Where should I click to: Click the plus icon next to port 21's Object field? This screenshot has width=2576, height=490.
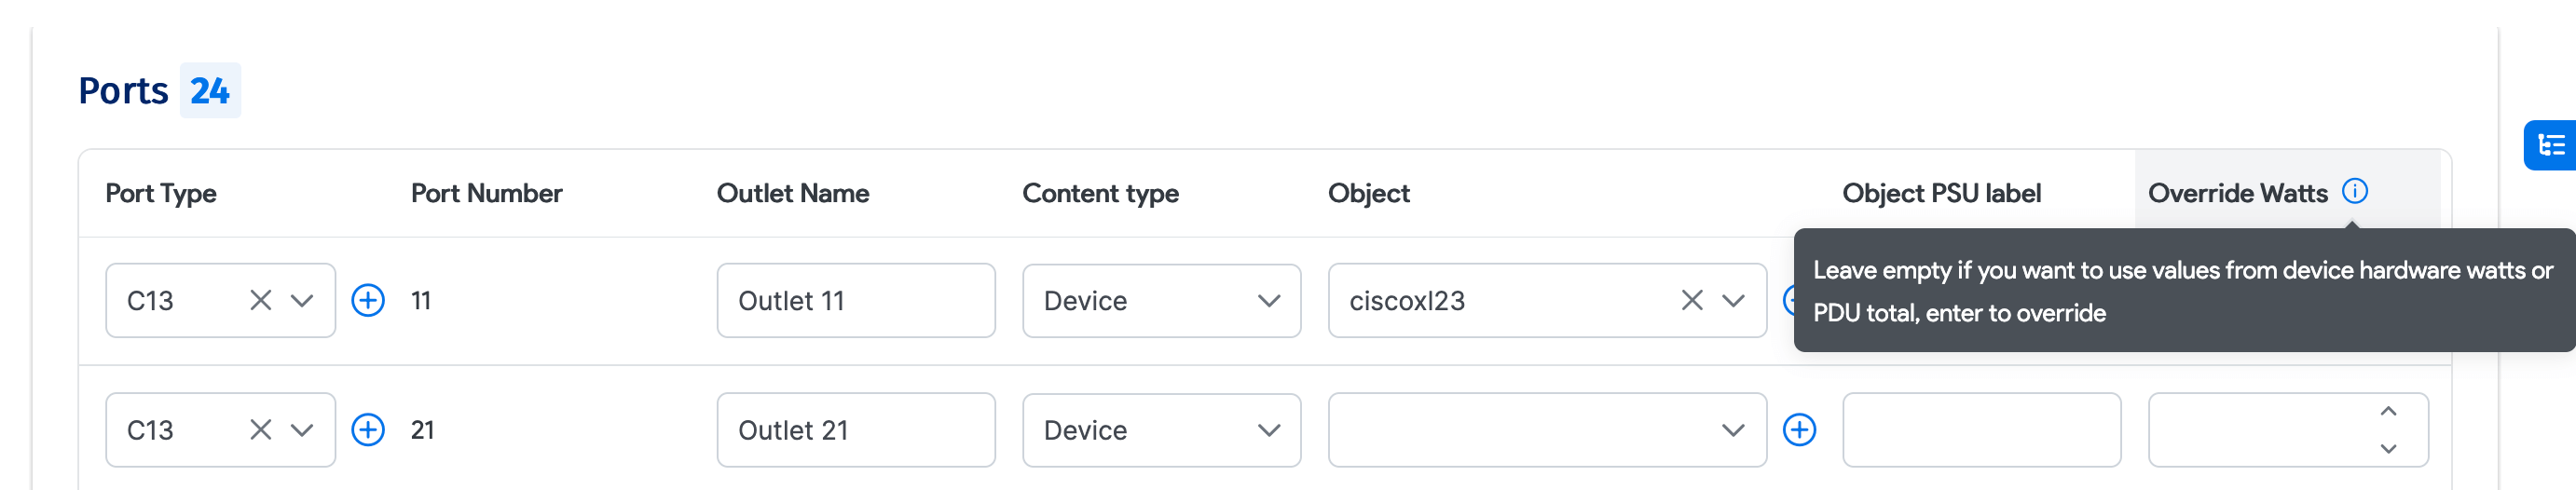[x=1799, y=430]
